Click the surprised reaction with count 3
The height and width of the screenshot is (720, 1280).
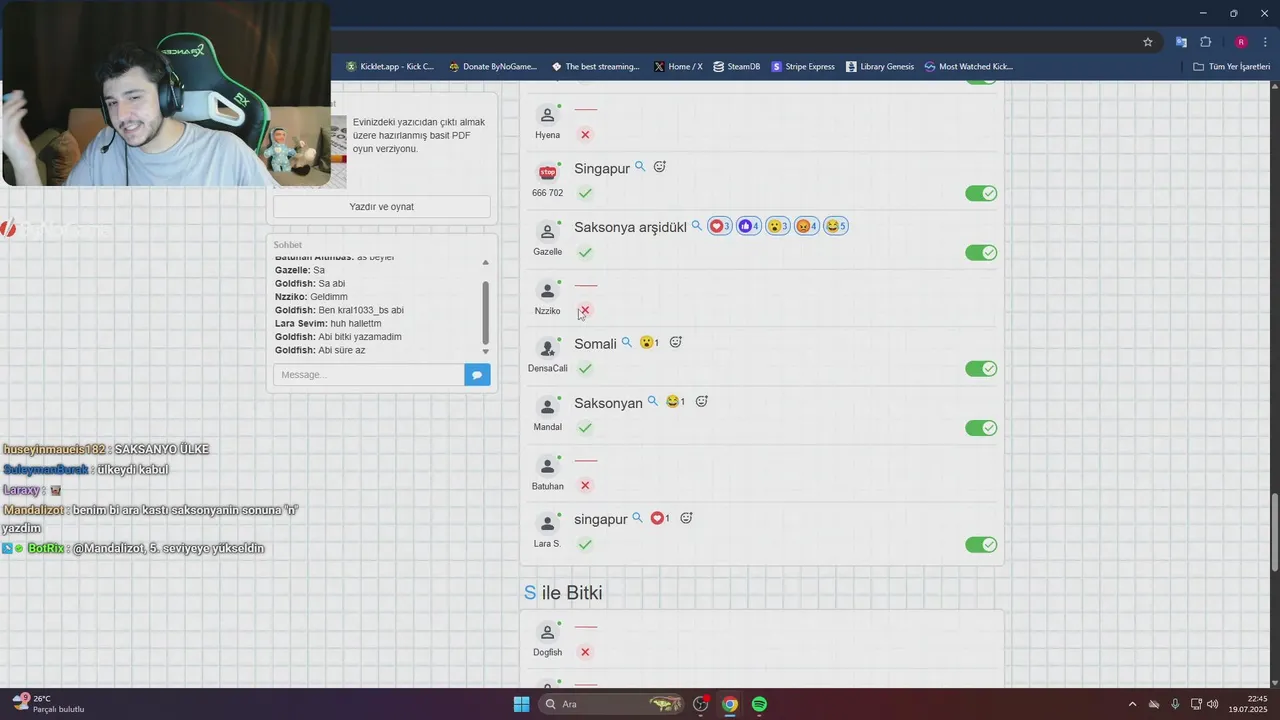click(x=778, y=226)
